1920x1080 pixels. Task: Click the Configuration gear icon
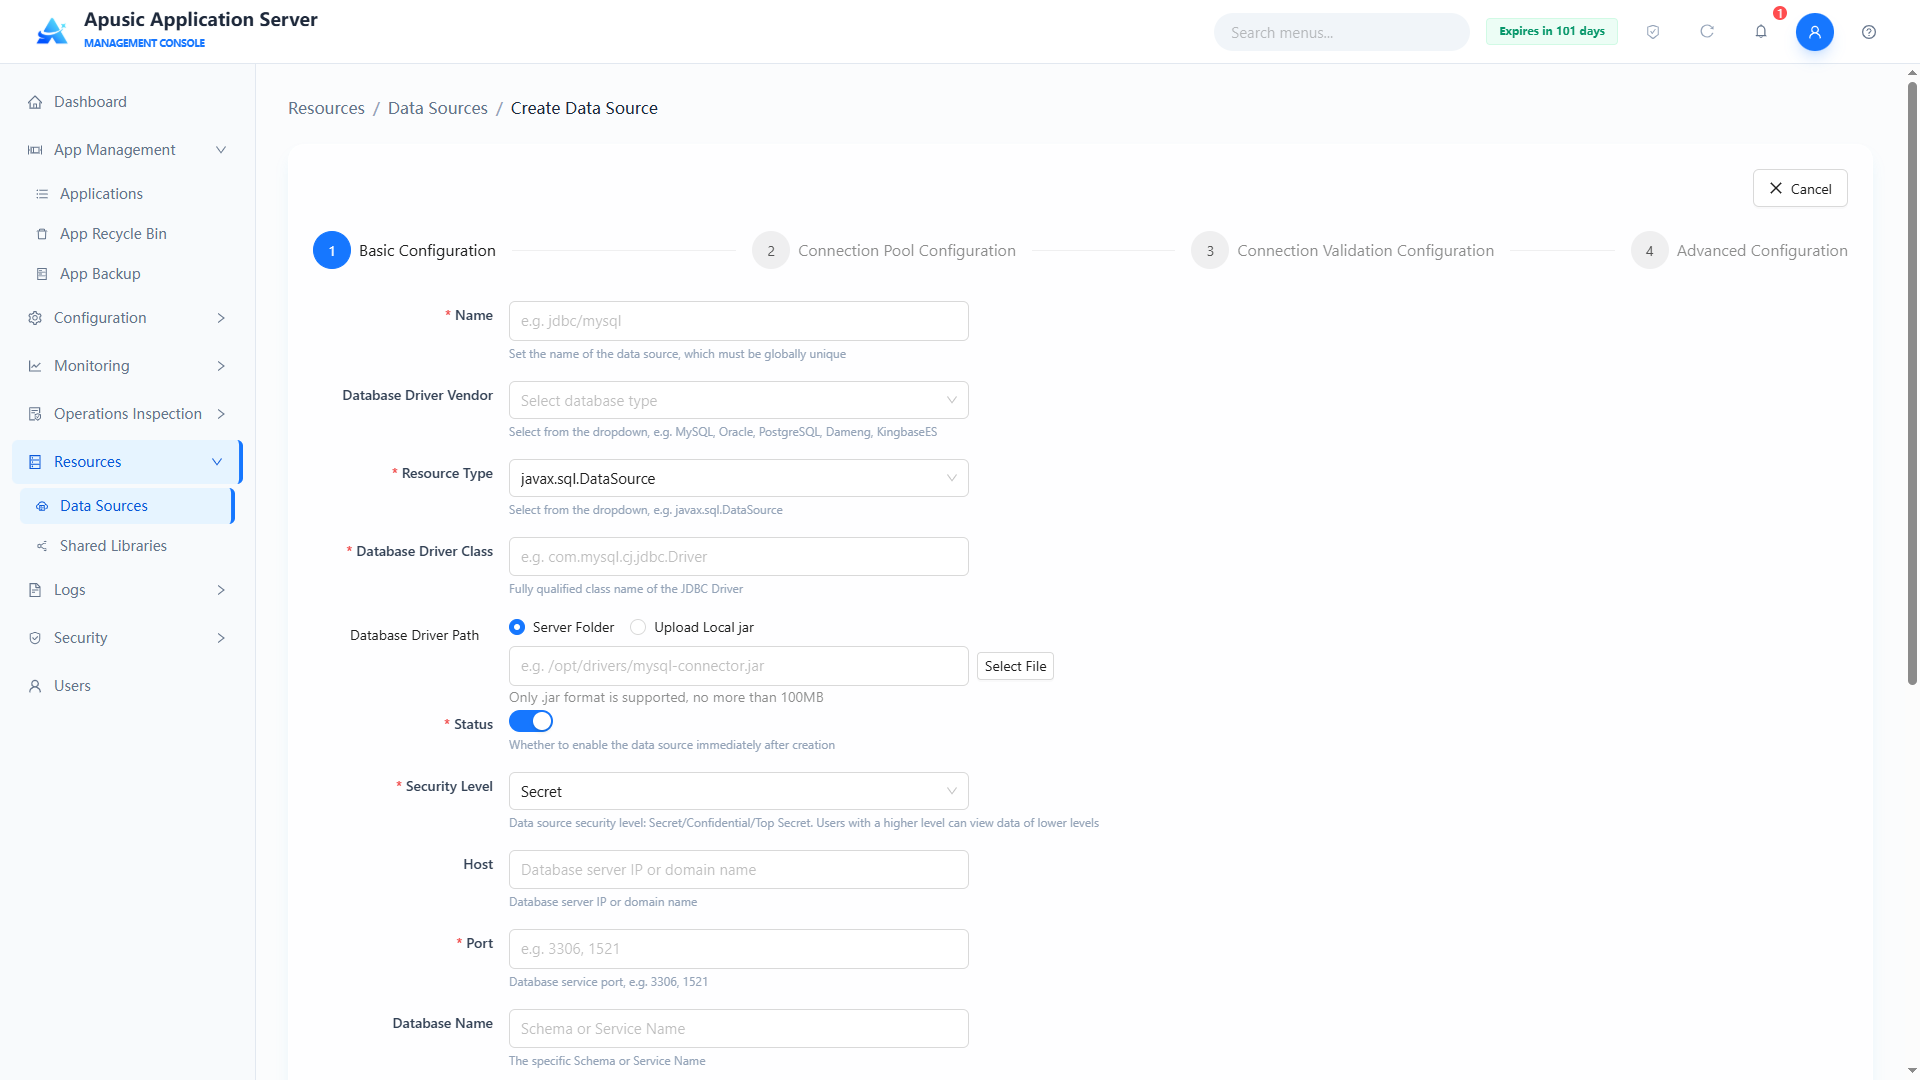click(35, 318)
